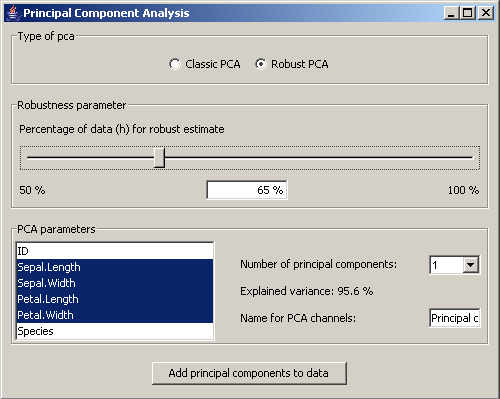The image size is (500, 399).
Task: Open the number of principal components dropdown arrow
Action: click(471, 265)
